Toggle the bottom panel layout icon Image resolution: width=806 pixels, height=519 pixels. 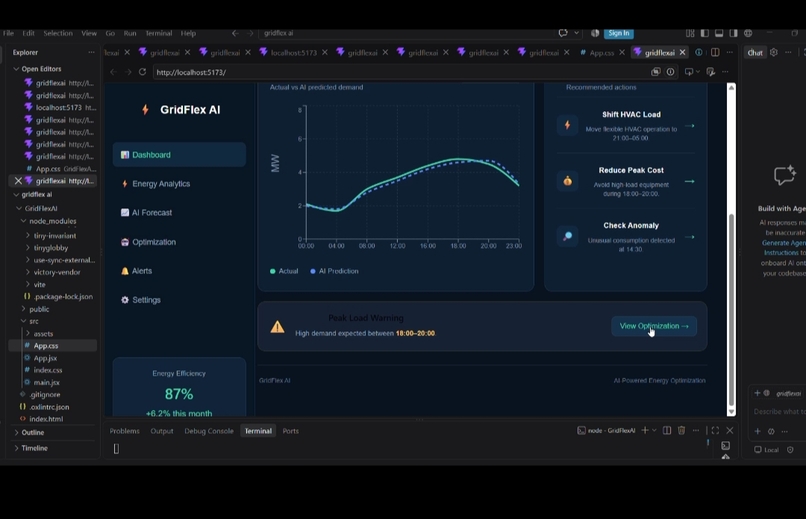coord(719,33)
